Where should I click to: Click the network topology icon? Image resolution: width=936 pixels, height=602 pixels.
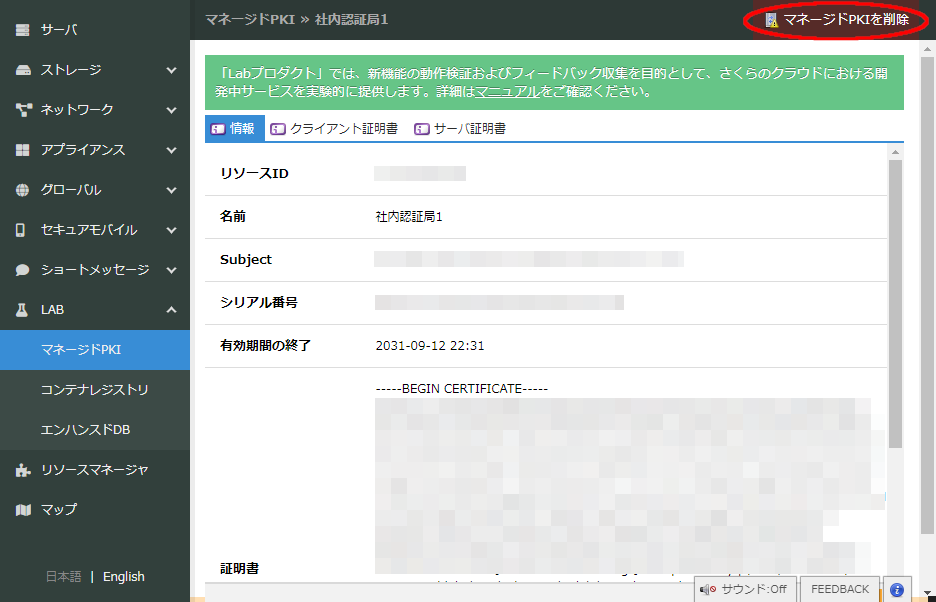coord(22,110)
